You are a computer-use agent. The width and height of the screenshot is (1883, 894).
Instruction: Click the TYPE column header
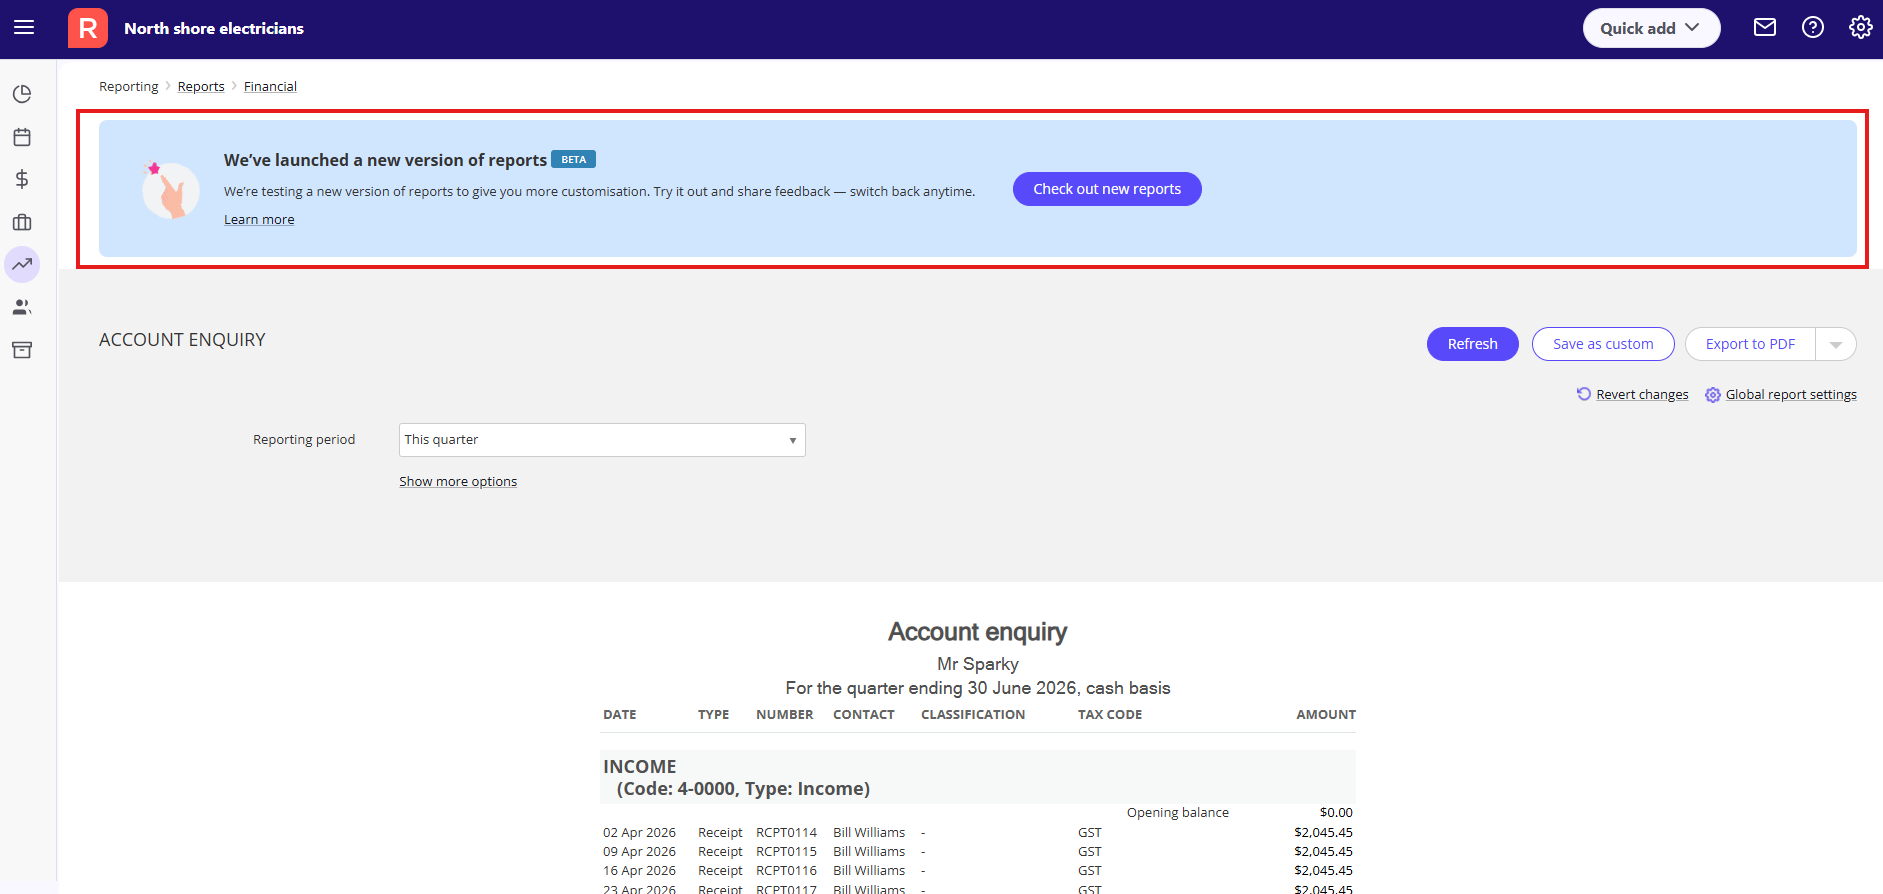[x=713, y=715]
